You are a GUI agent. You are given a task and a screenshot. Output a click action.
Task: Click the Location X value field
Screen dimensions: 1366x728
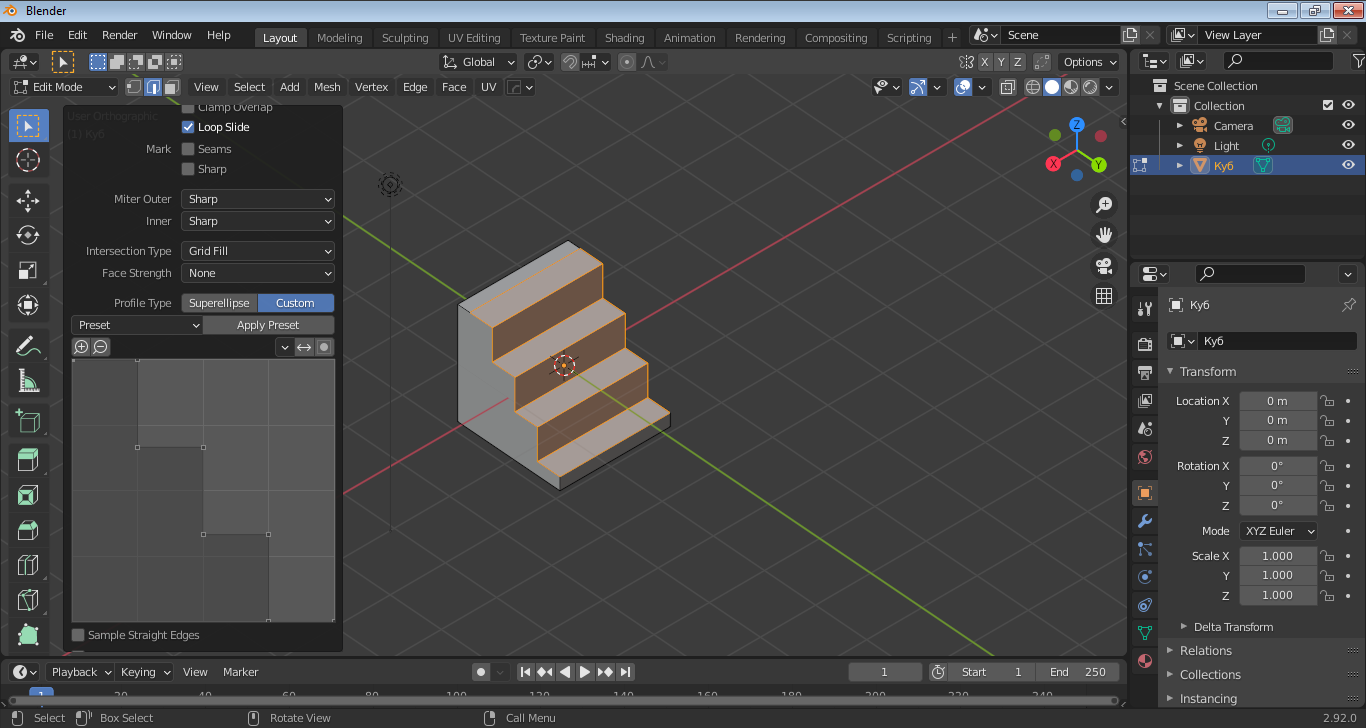(x=1277, y=401)
